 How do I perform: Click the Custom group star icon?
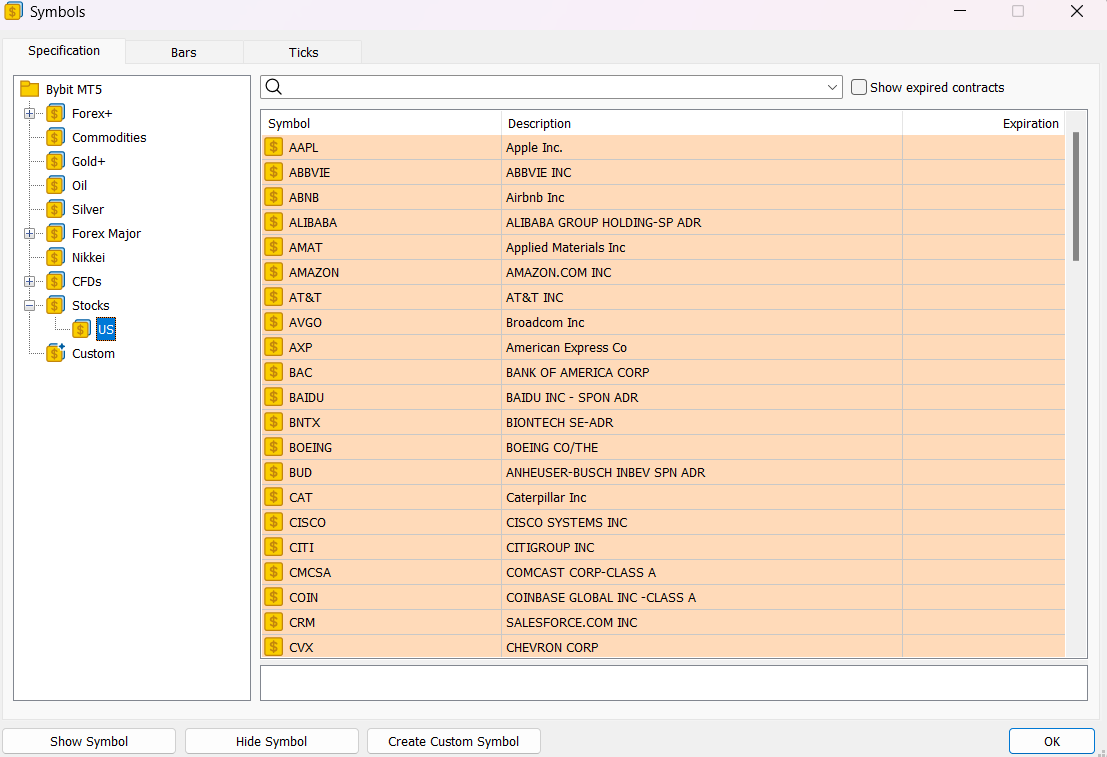(56, 352)
